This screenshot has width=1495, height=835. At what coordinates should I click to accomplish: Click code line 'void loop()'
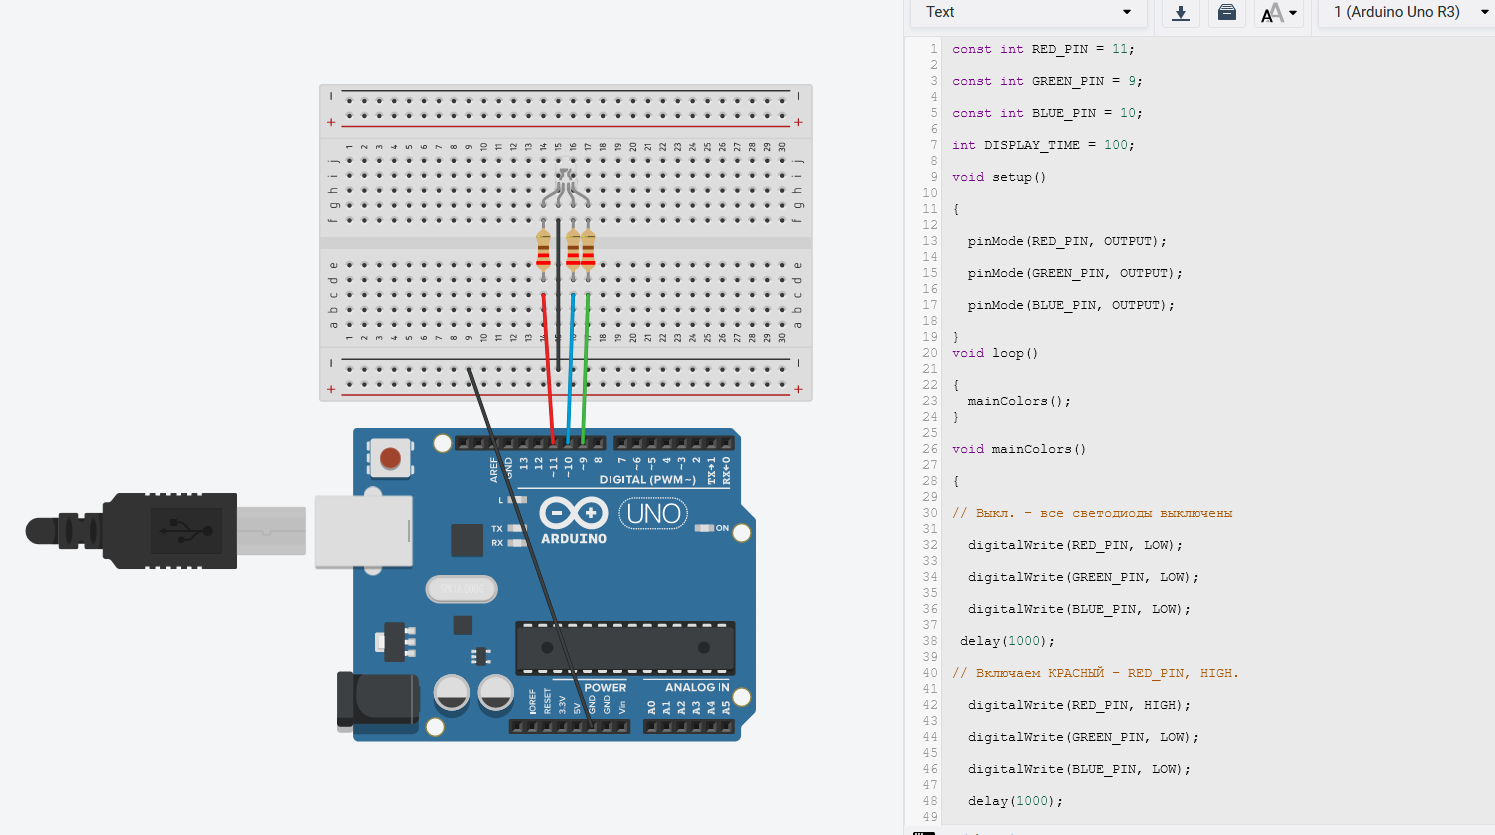click(x=995, y=353)
